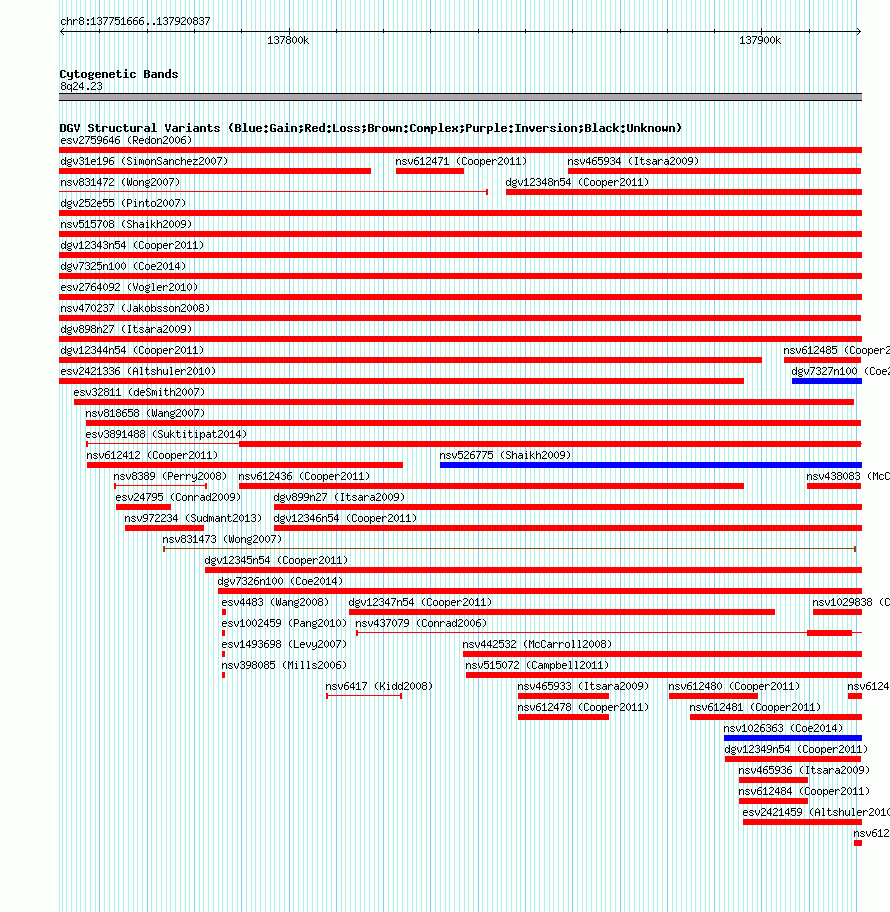
Task: Click the Cytogenetic Bands track title
Action: point(119,74)
